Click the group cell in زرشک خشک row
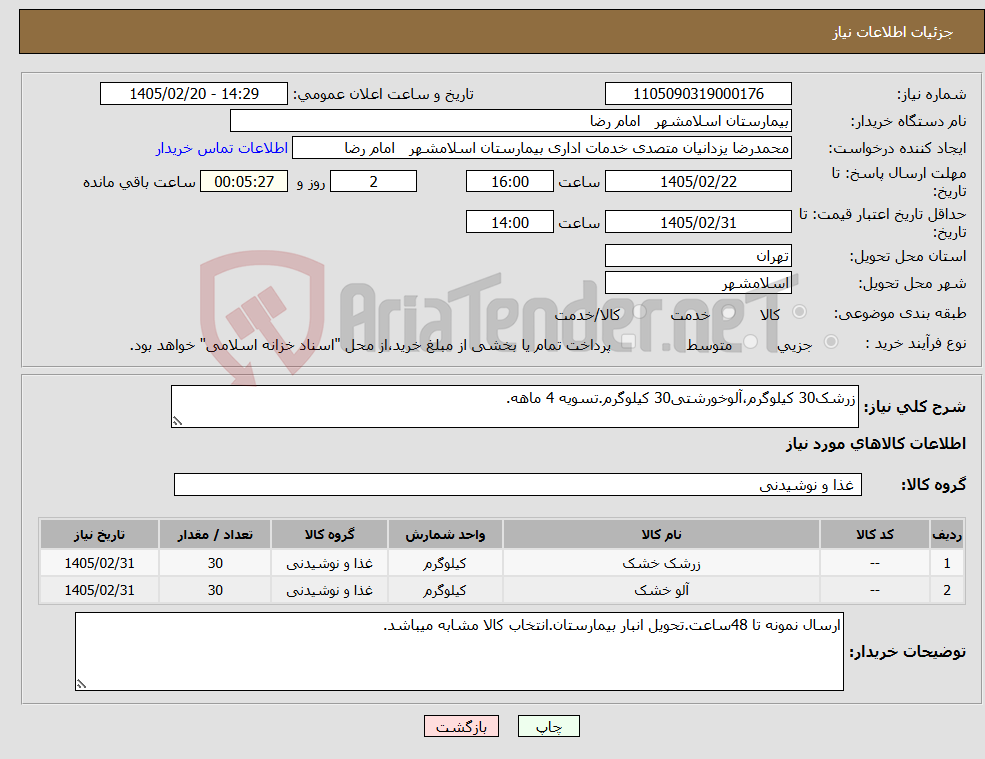985x759 pixels. point(329,563)
